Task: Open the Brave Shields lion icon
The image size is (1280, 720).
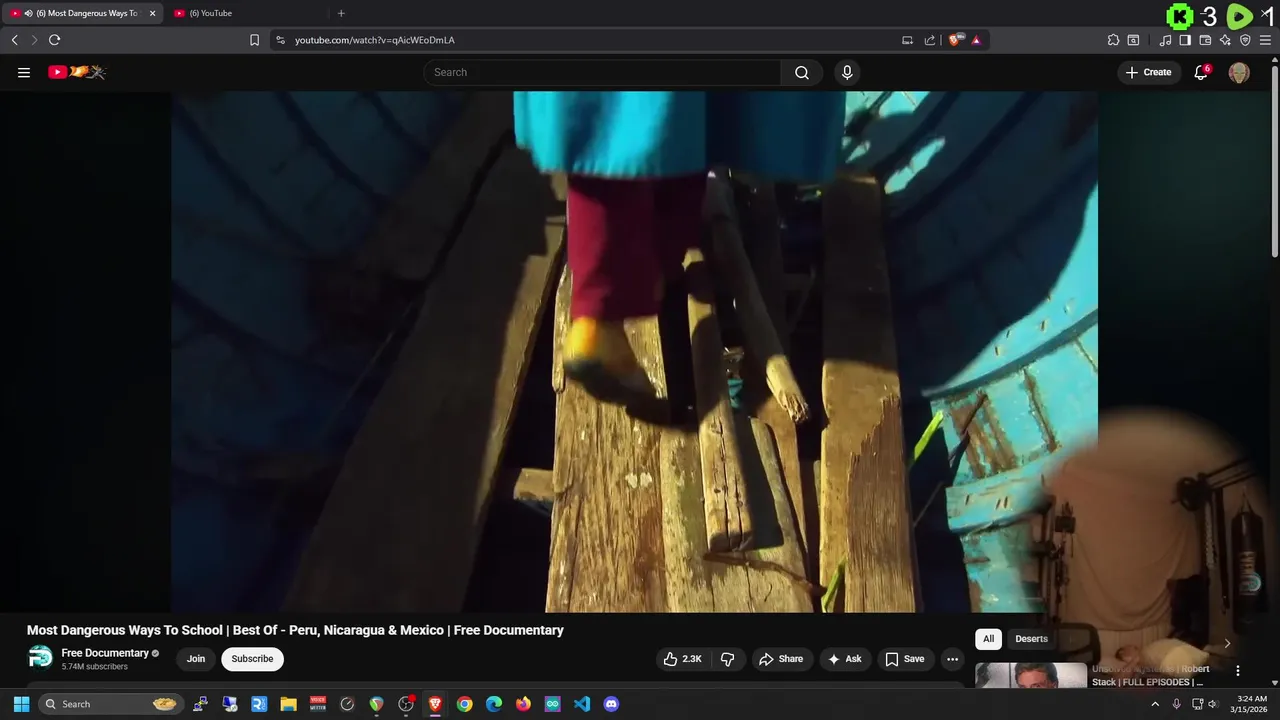Action: coord(955,40)
